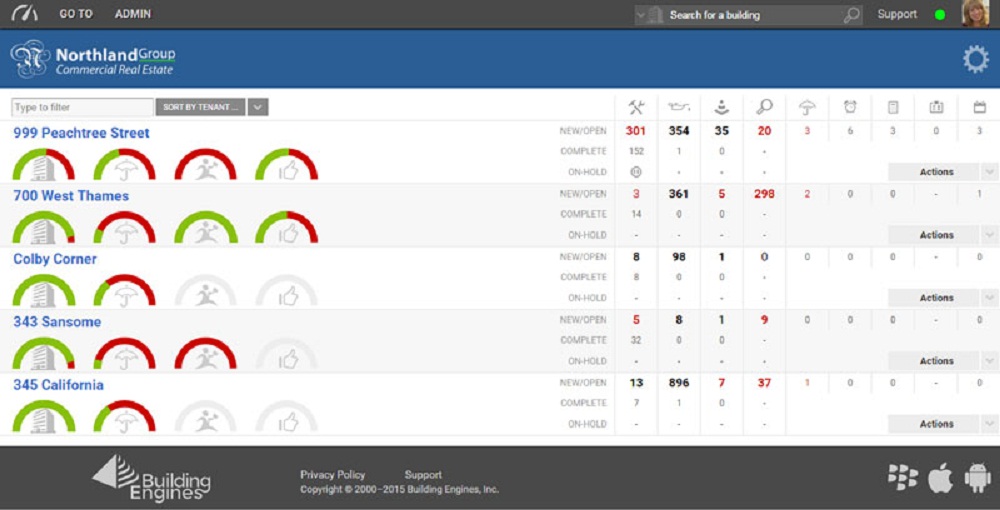Click the traffic cone column icon

coord(721,107)
